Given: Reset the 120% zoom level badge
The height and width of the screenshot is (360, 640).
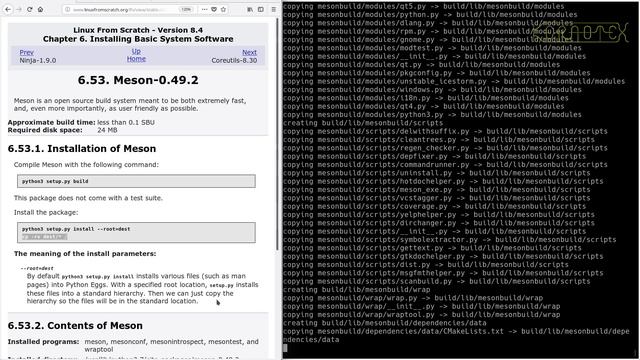Looking at the screenshot, I should 186,9.
